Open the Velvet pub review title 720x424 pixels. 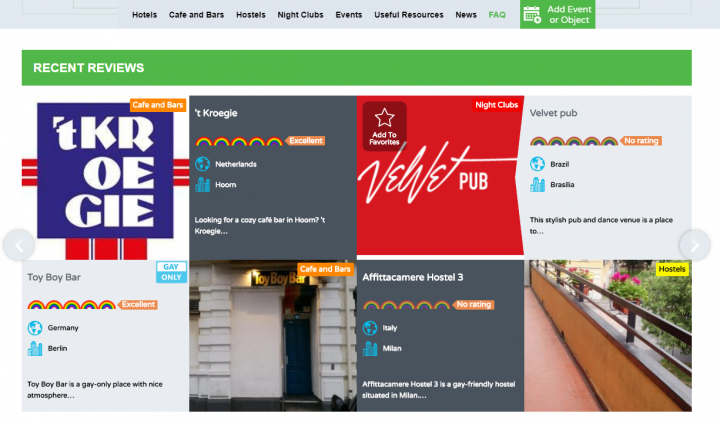click(553, 113)
